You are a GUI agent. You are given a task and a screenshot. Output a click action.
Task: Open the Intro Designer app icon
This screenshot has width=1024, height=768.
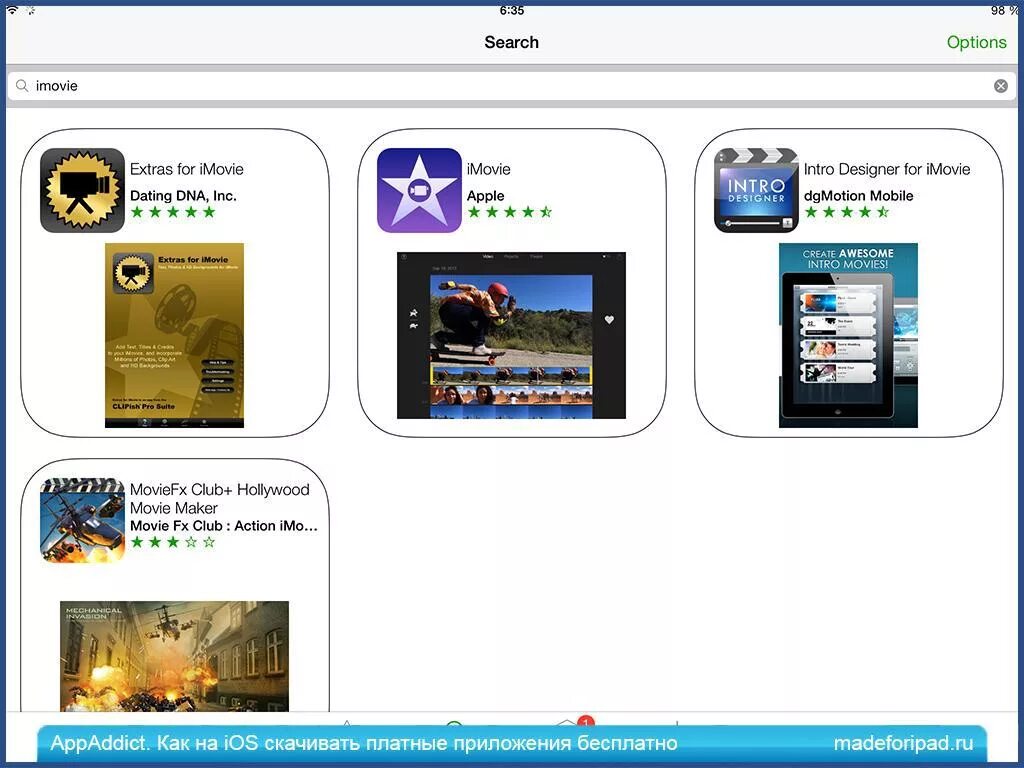tap(756, 190)
